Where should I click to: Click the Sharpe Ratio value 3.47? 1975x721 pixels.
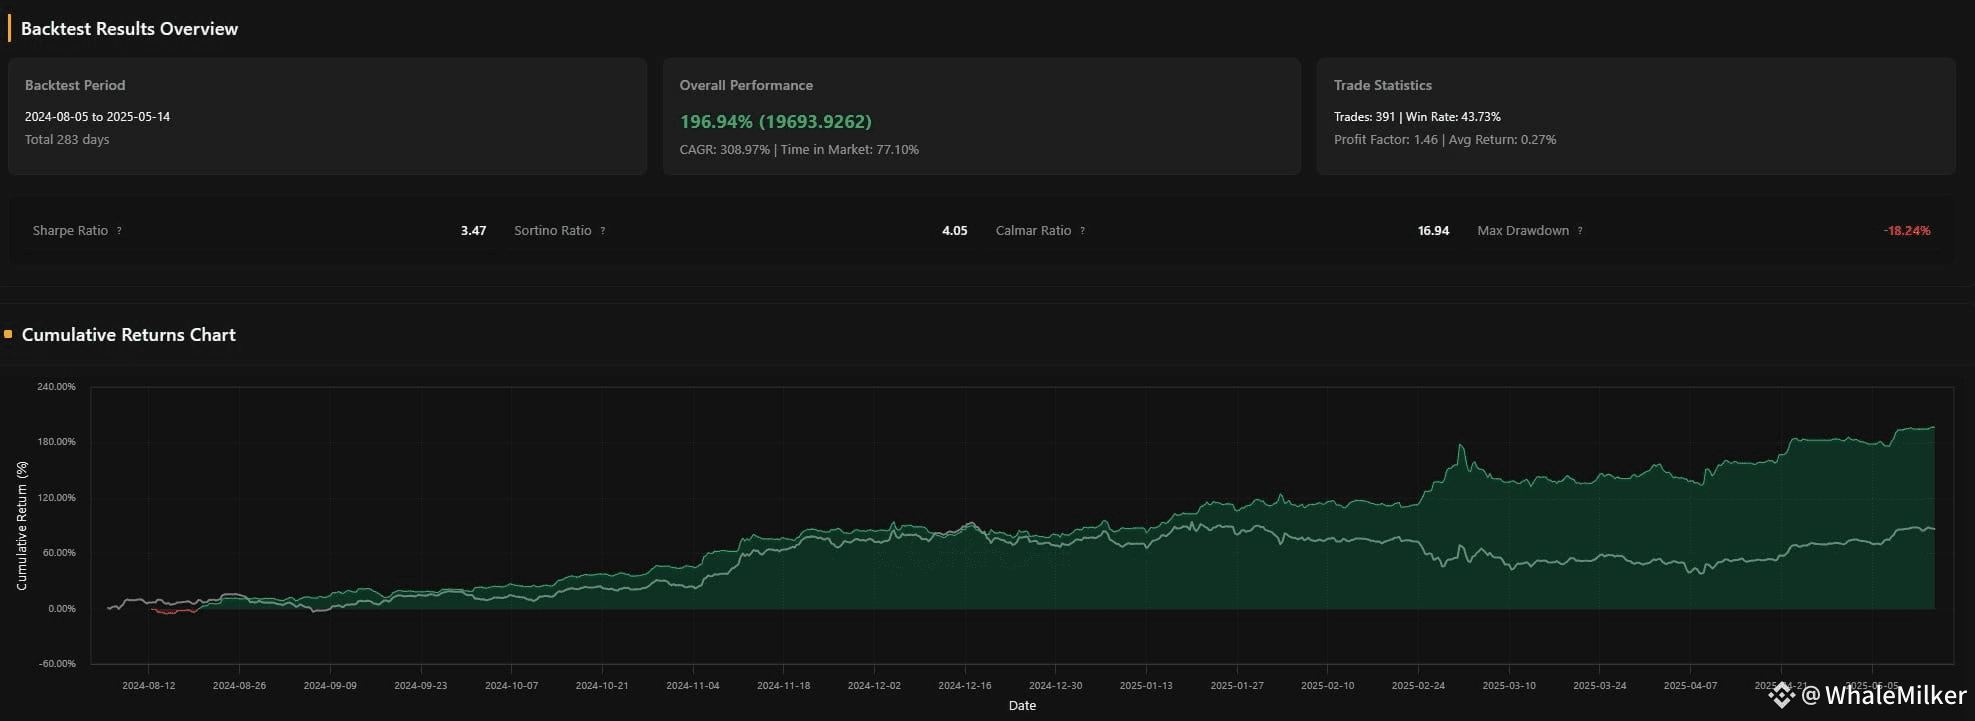point(473,231)
